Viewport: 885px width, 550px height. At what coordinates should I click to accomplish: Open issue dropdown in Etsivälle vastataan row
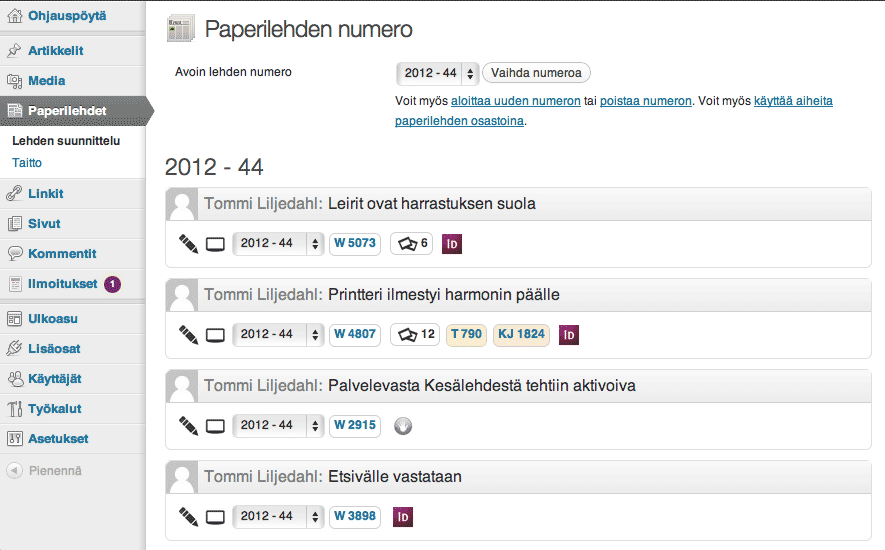(x=278, y=516)
